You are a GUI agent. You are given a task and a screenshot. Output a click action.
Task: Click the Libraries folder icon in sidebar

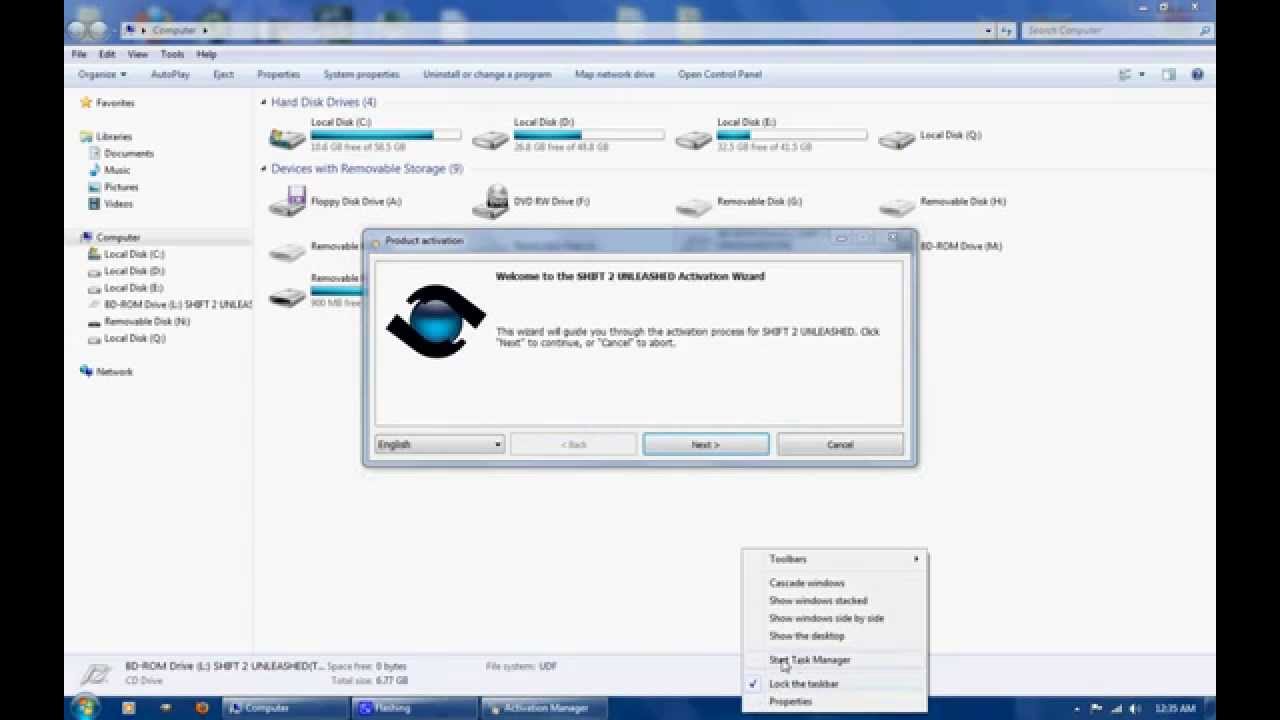tap(86, 136)
